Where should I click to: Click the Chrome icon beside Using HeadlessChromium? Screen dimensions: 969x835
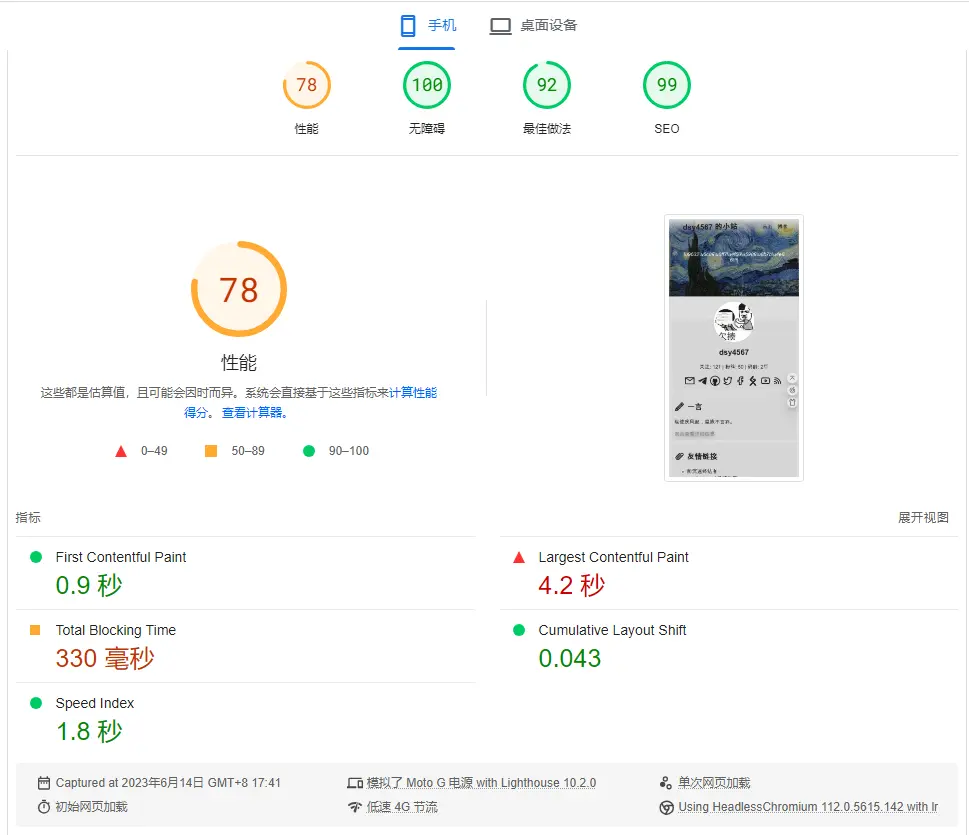click(666, 807)
